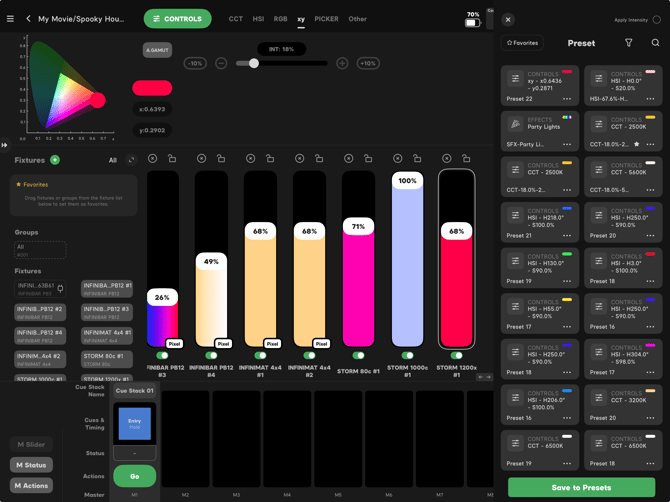Click the star on CCT-18.0%-2 preset card
Image resolution: width=670 pixels, height=502 pixels.
coord(637,144)
